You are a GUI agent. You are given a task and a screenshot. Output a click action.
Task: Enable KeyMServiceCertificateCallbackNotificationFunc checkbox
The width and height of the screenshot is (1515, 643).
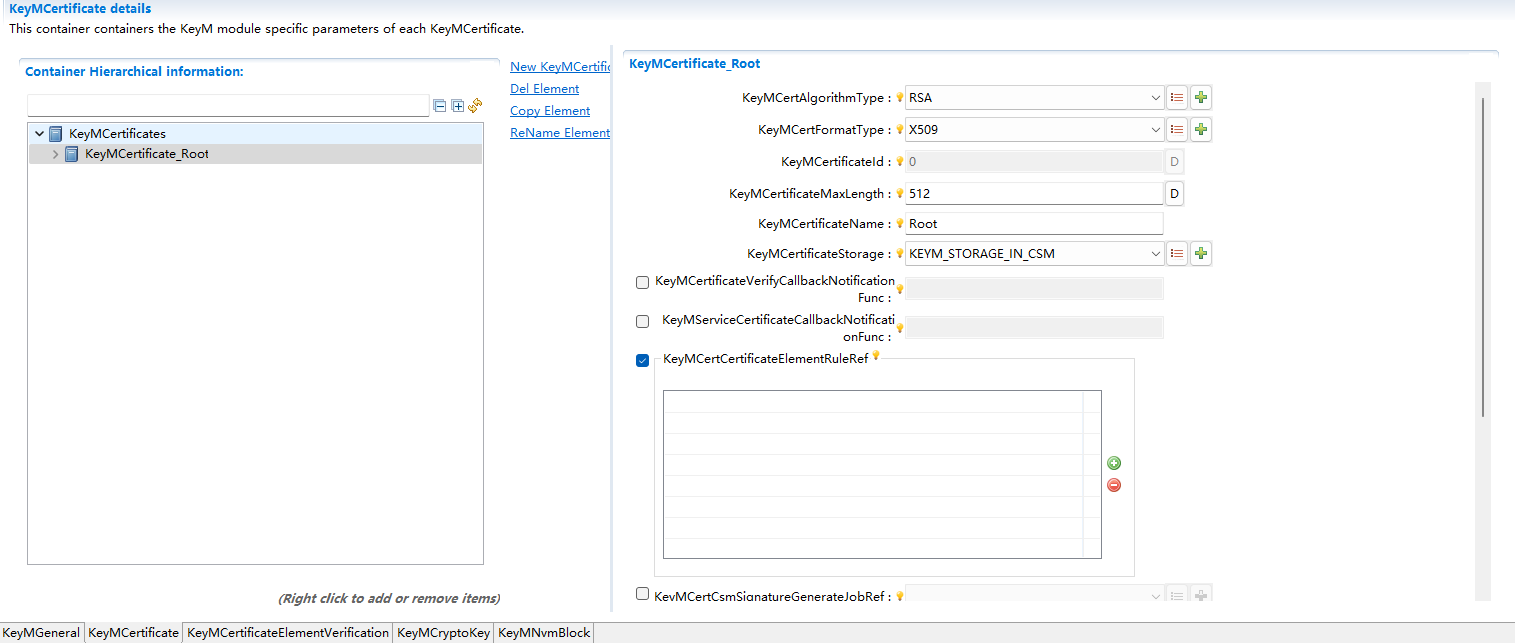[642, 321]
